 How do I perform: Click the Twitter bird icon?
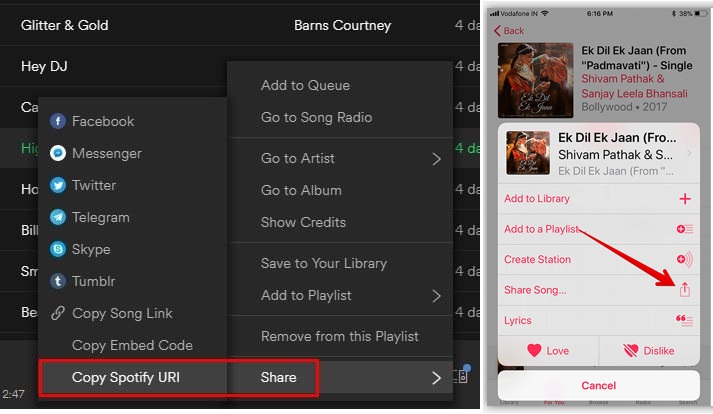pos(58,185)
